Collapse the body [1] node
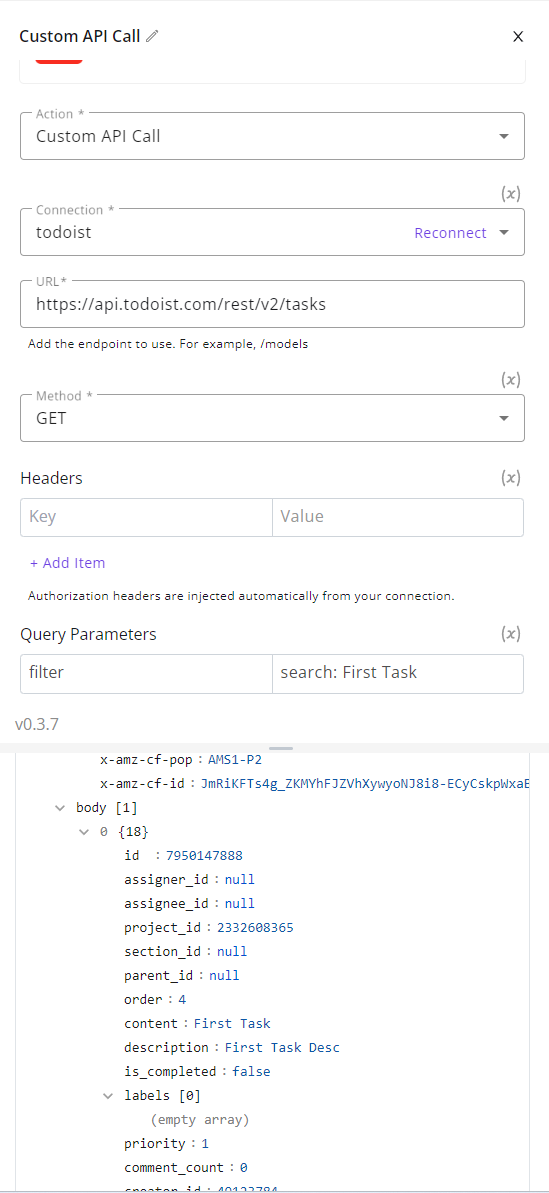The height and width of the screenshot is (1193, 549). [x=60, y=808]
